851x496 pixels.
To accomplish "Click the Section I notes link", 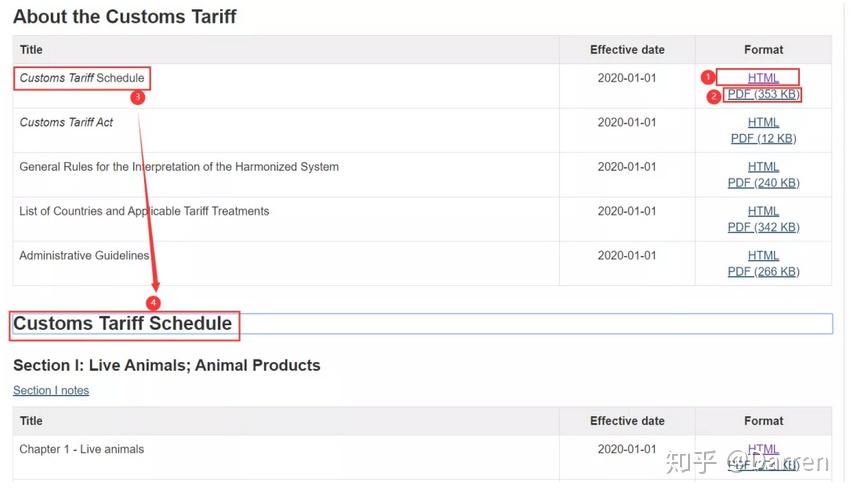I will [x=51, y=391].
